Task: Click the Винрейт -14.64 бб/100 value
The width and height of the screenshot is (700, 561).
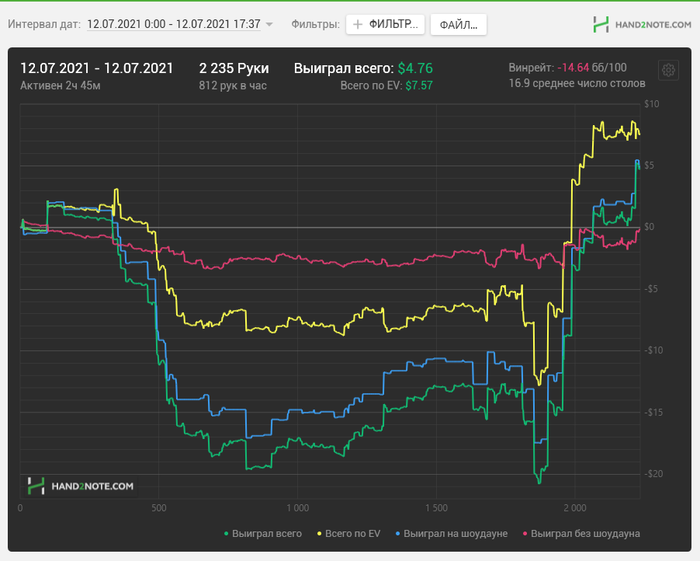Action: pos(567,68)
